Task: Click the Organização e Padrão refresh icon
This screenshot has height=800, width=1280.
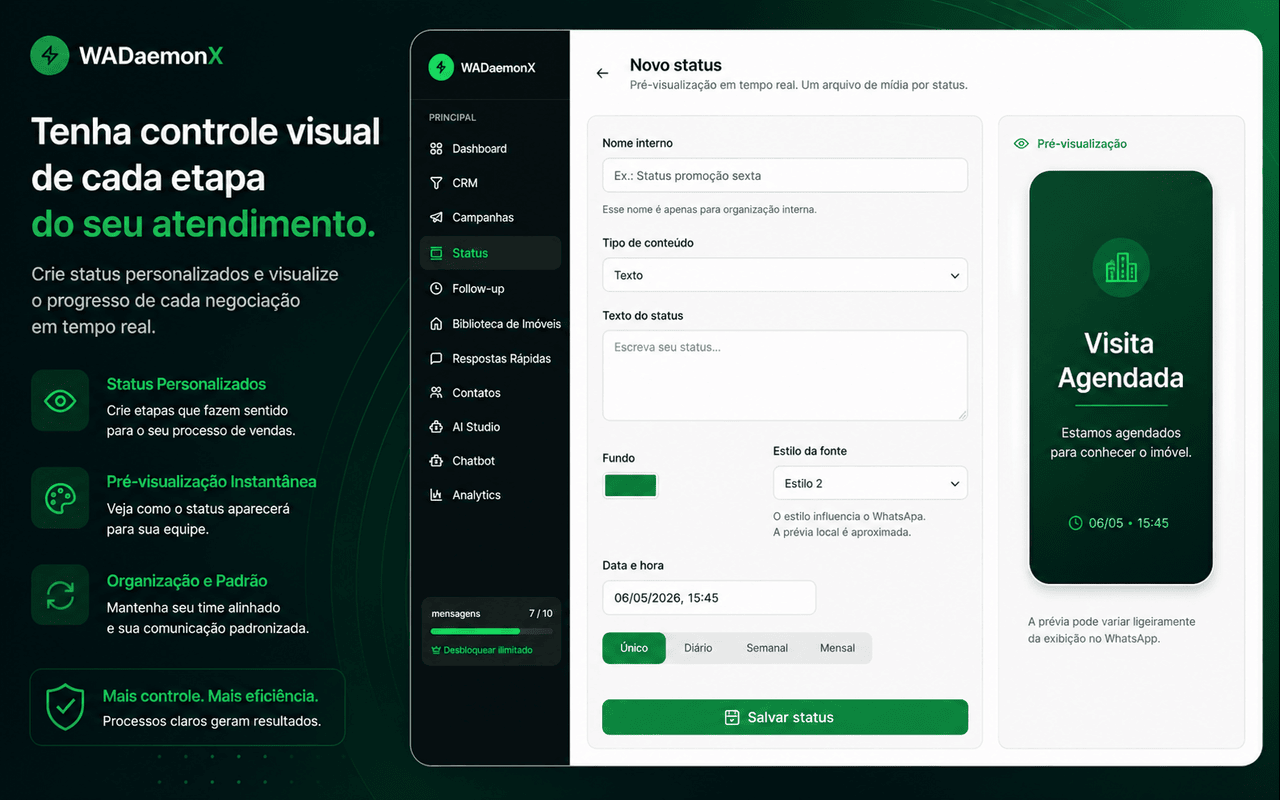Action: (x=60, y=595)
